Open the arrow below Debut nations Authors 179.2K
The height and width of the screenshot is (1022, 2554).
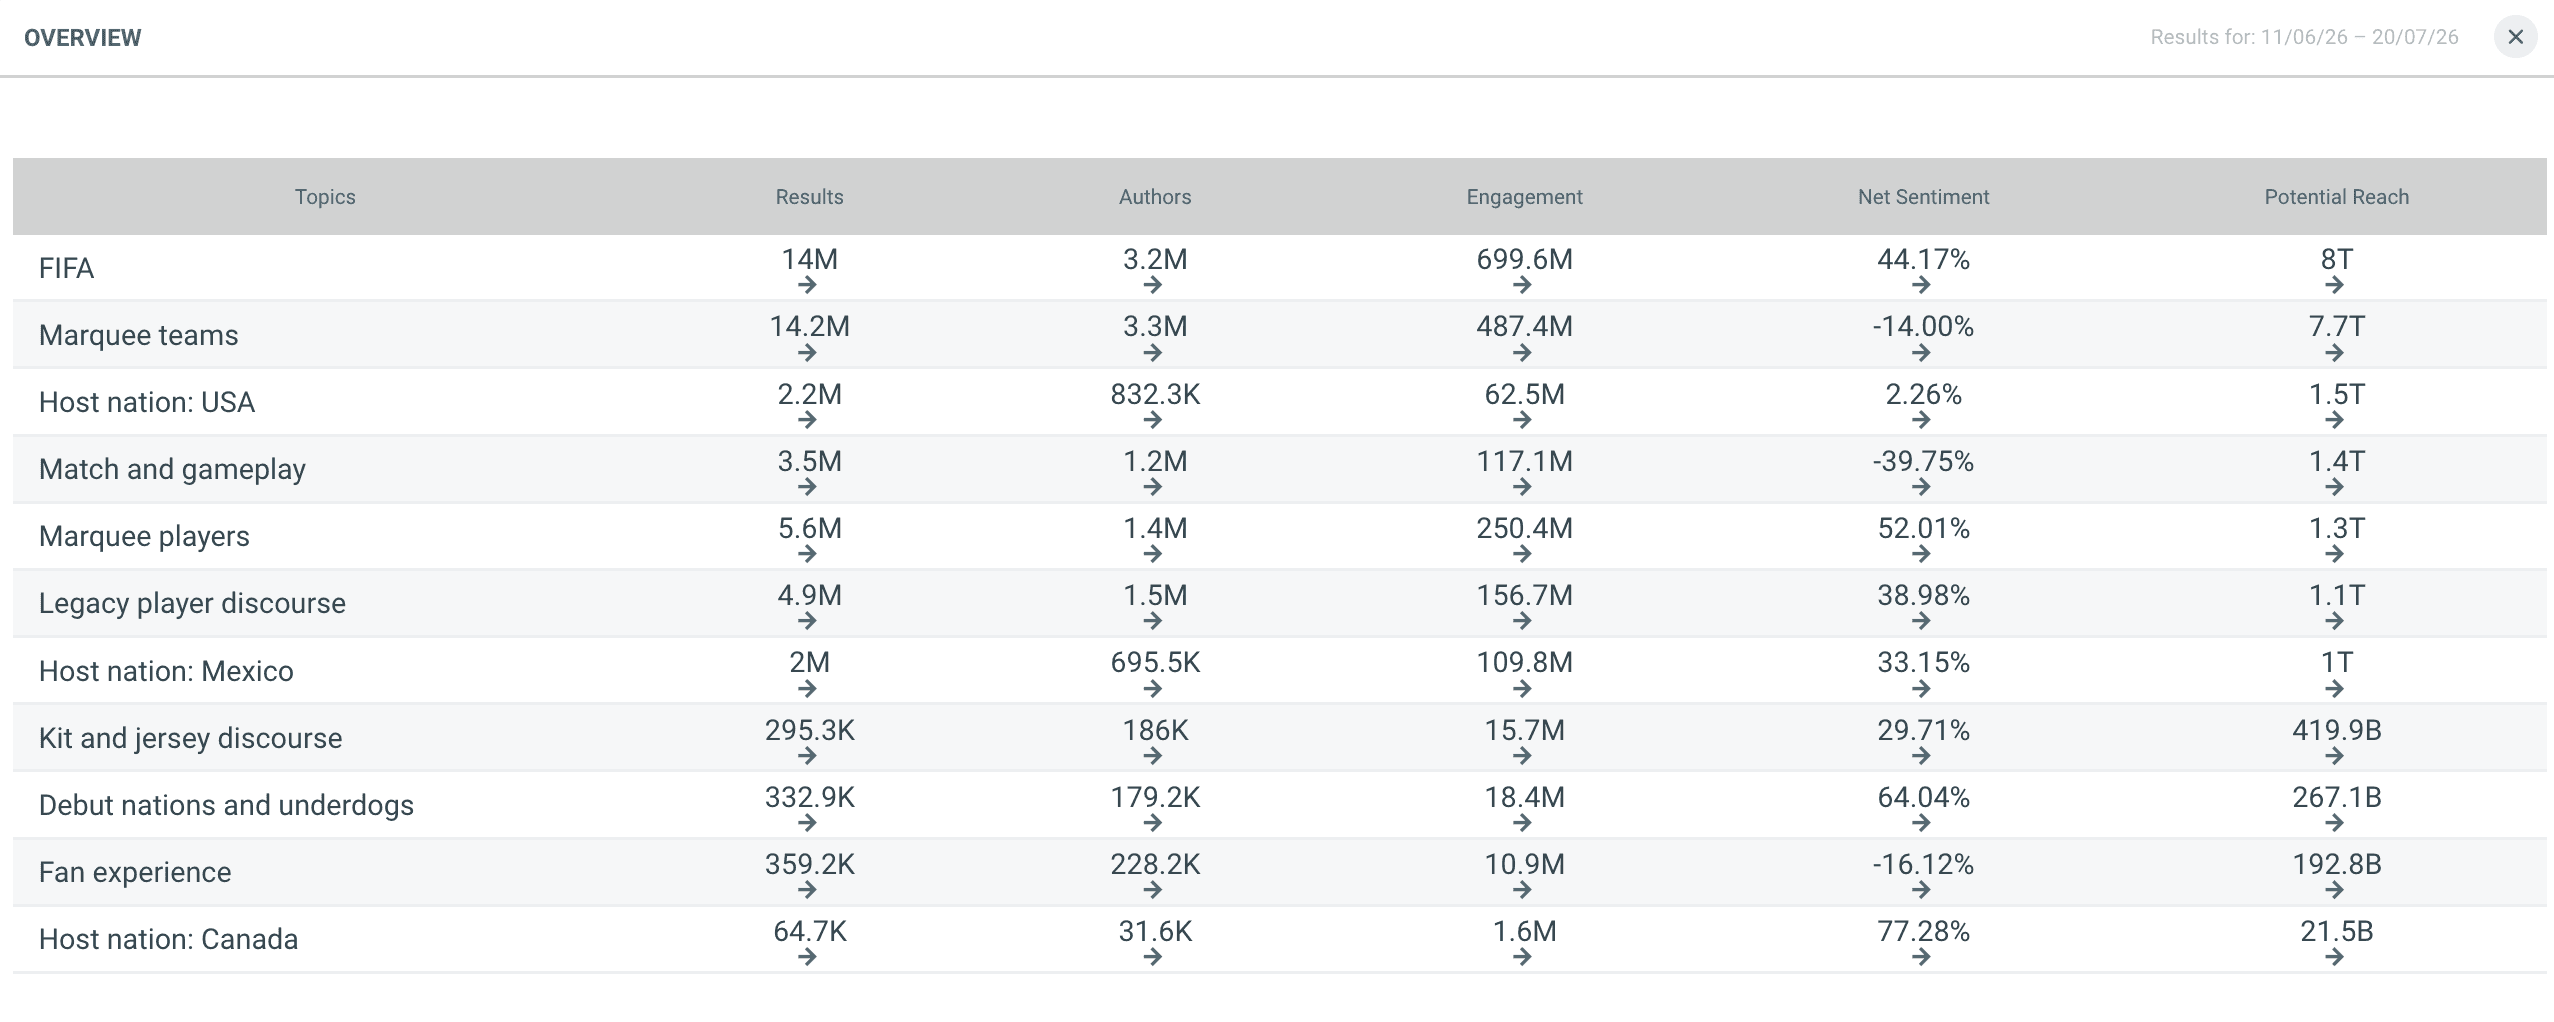[1153, 823]
